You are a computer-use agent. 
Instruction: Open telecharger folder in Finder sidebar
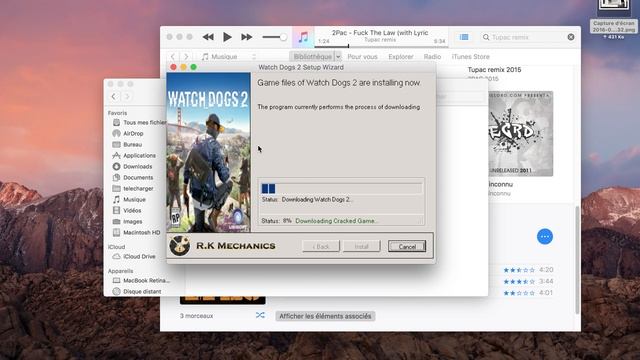point(133,189)
